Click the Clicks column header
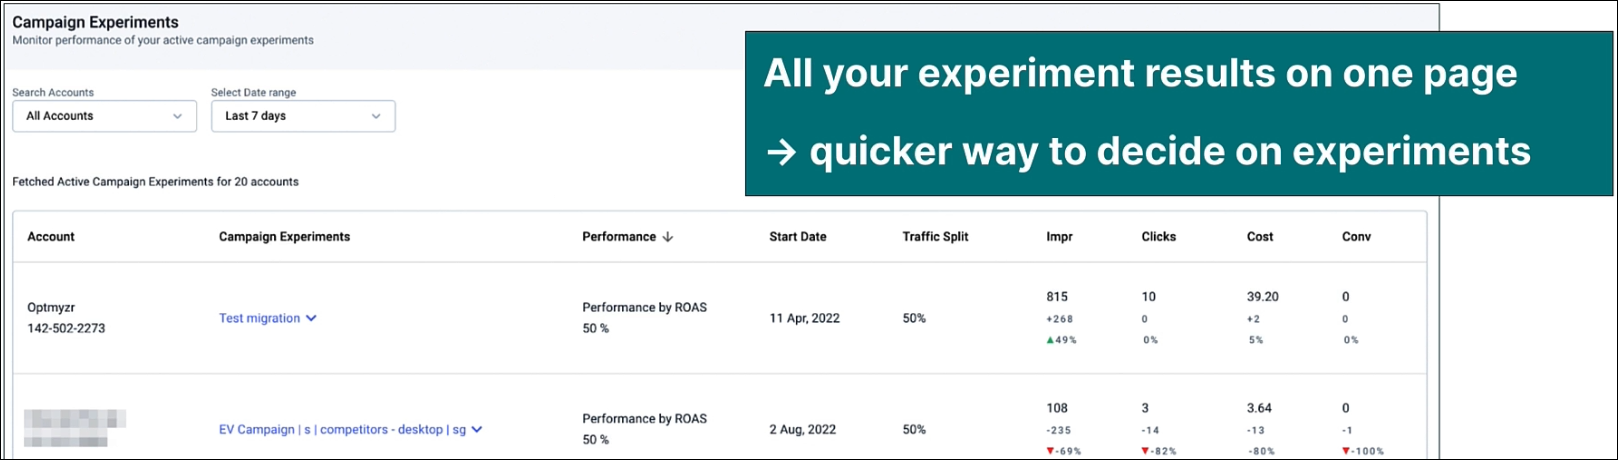Image resolution: width=1618 pixels, height=460 pixels. [x=1158, y=237]
